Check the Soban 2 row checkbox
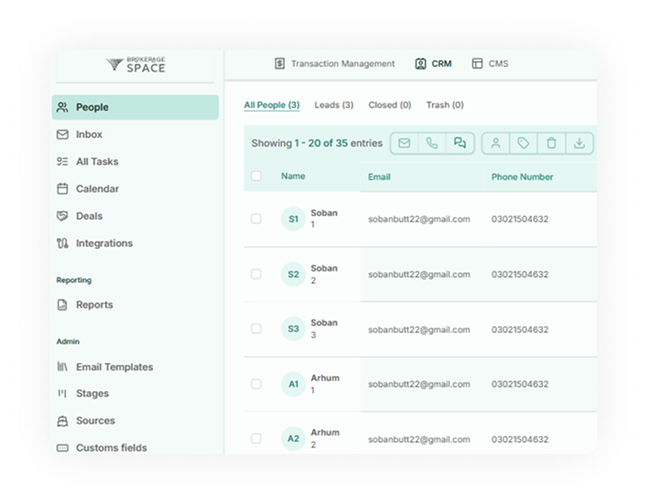Viewport: 647px width, 504px height. tap(256, 274)
